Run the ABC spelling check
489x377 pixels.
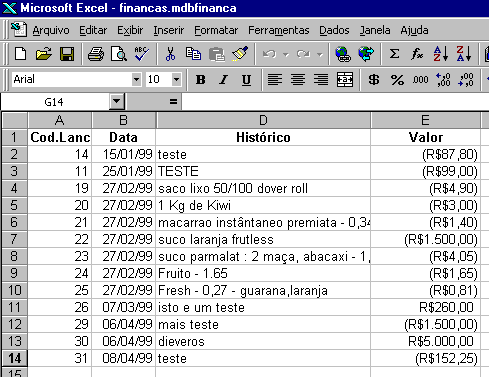coord(141,54)
